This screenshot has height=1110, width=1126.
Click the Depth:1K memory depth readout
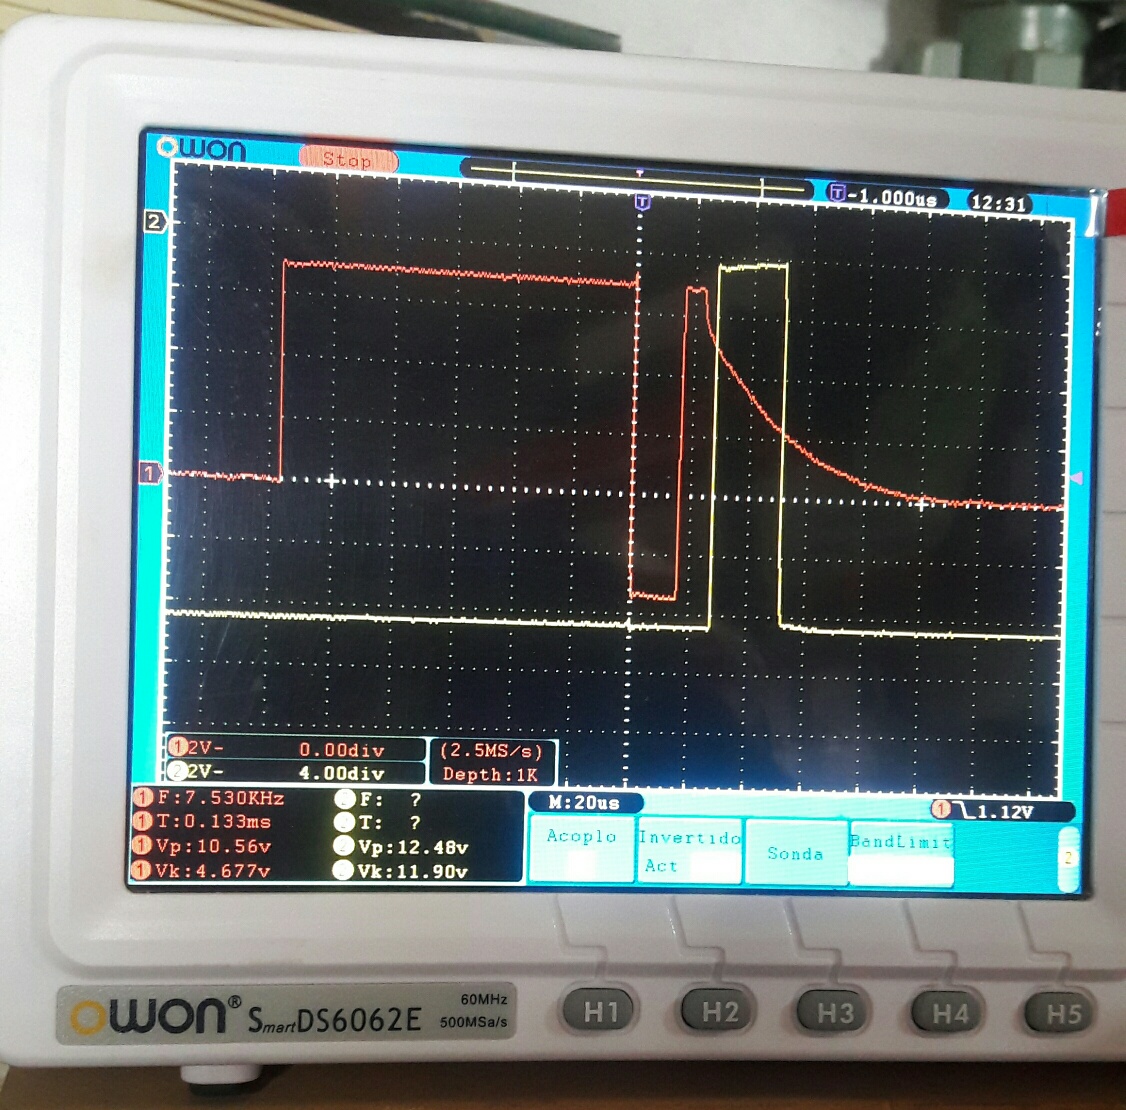point(490,774)
